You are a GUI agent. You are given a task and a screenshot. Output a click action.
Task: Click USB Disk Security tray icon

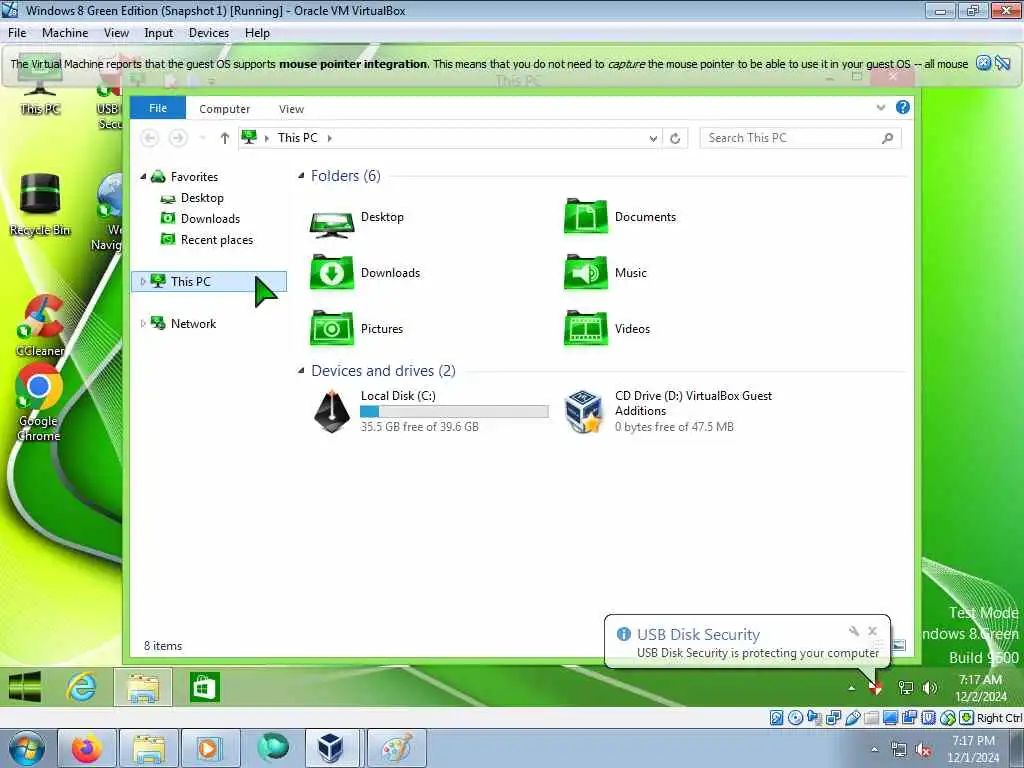point(875,688)
